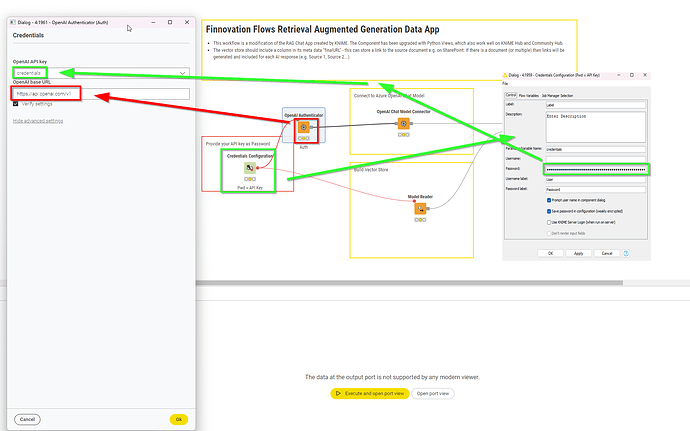Image resolution: width=690 pixels, height=431 pixels.
Task: Click the 'Build Vector Store' annotation text
Action: pos(371,169)
